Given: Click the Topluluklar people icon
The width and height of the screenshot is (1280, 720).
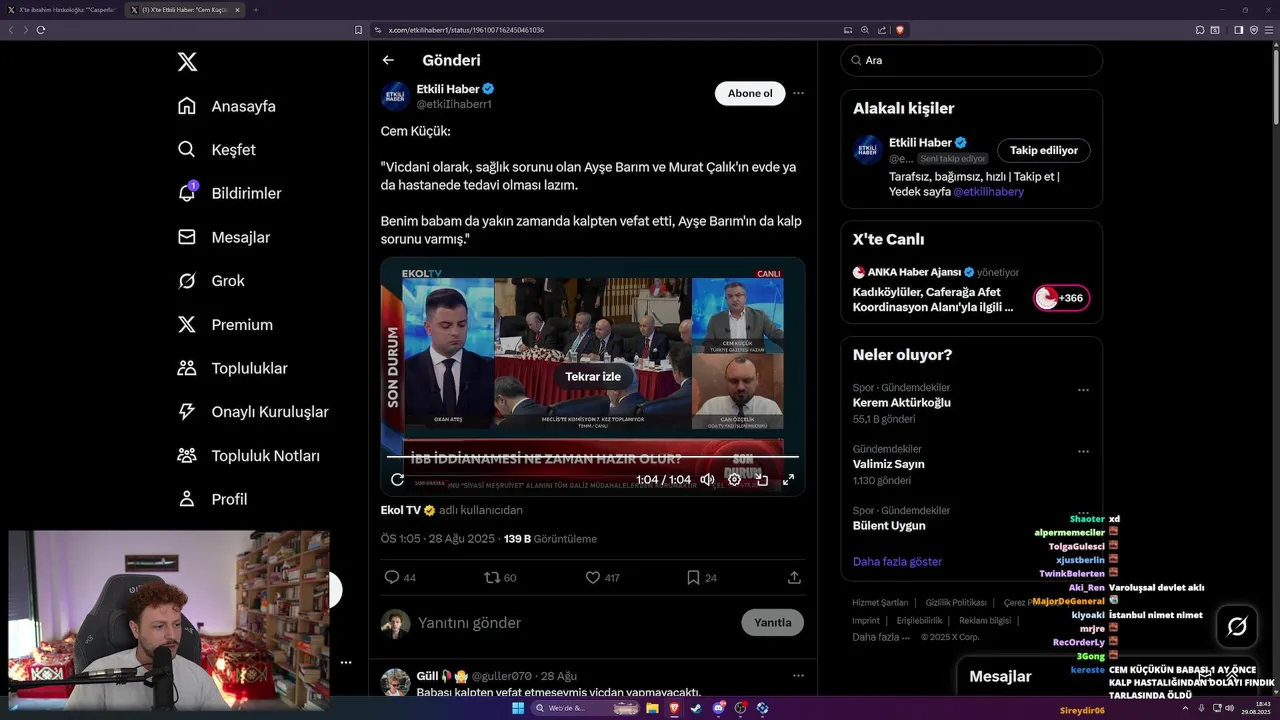Looking at the screenshot, I should [187, 368].
